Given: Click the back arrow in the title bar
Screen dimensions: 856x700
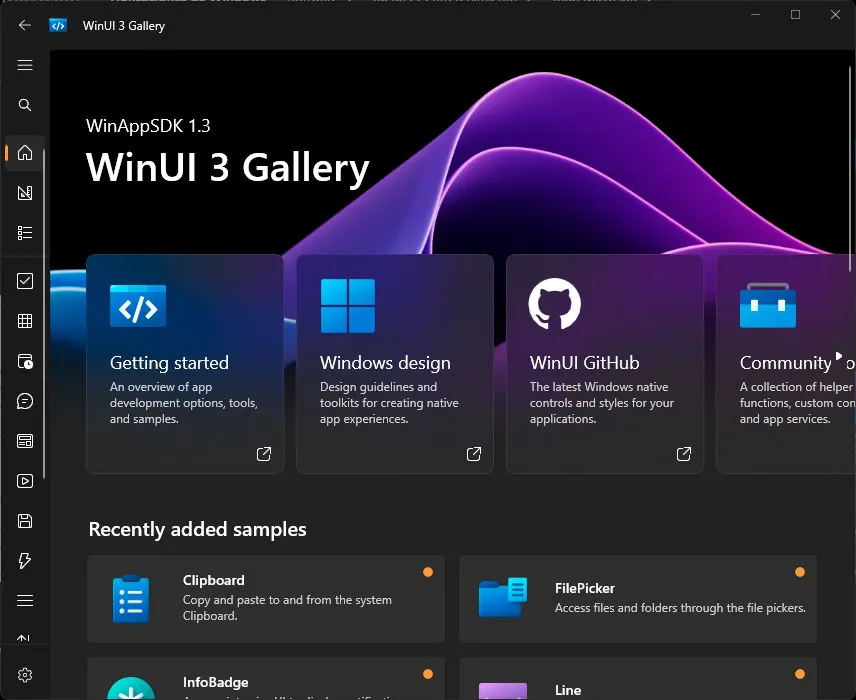Looking at the screenshot, I should [25, 25].
